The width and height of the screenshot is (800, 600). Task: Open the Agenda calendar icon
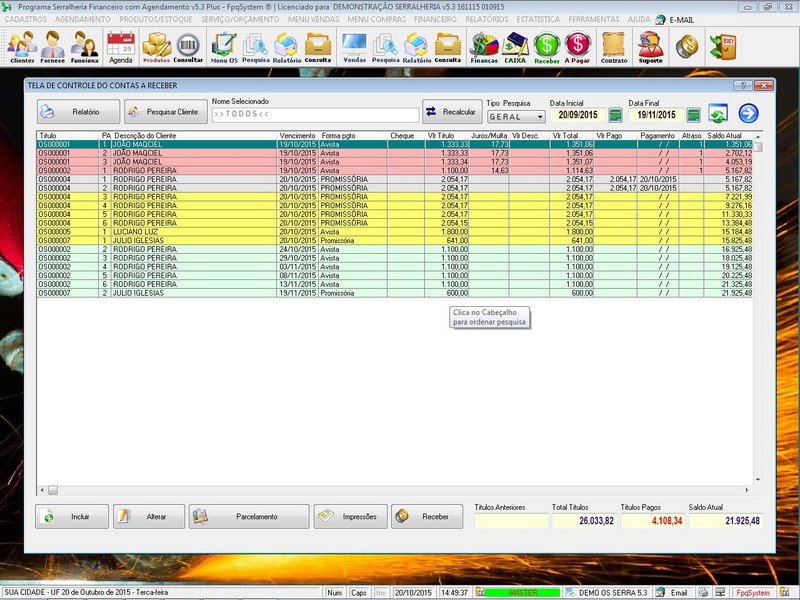pyautogui.click(x=121, y=47)
